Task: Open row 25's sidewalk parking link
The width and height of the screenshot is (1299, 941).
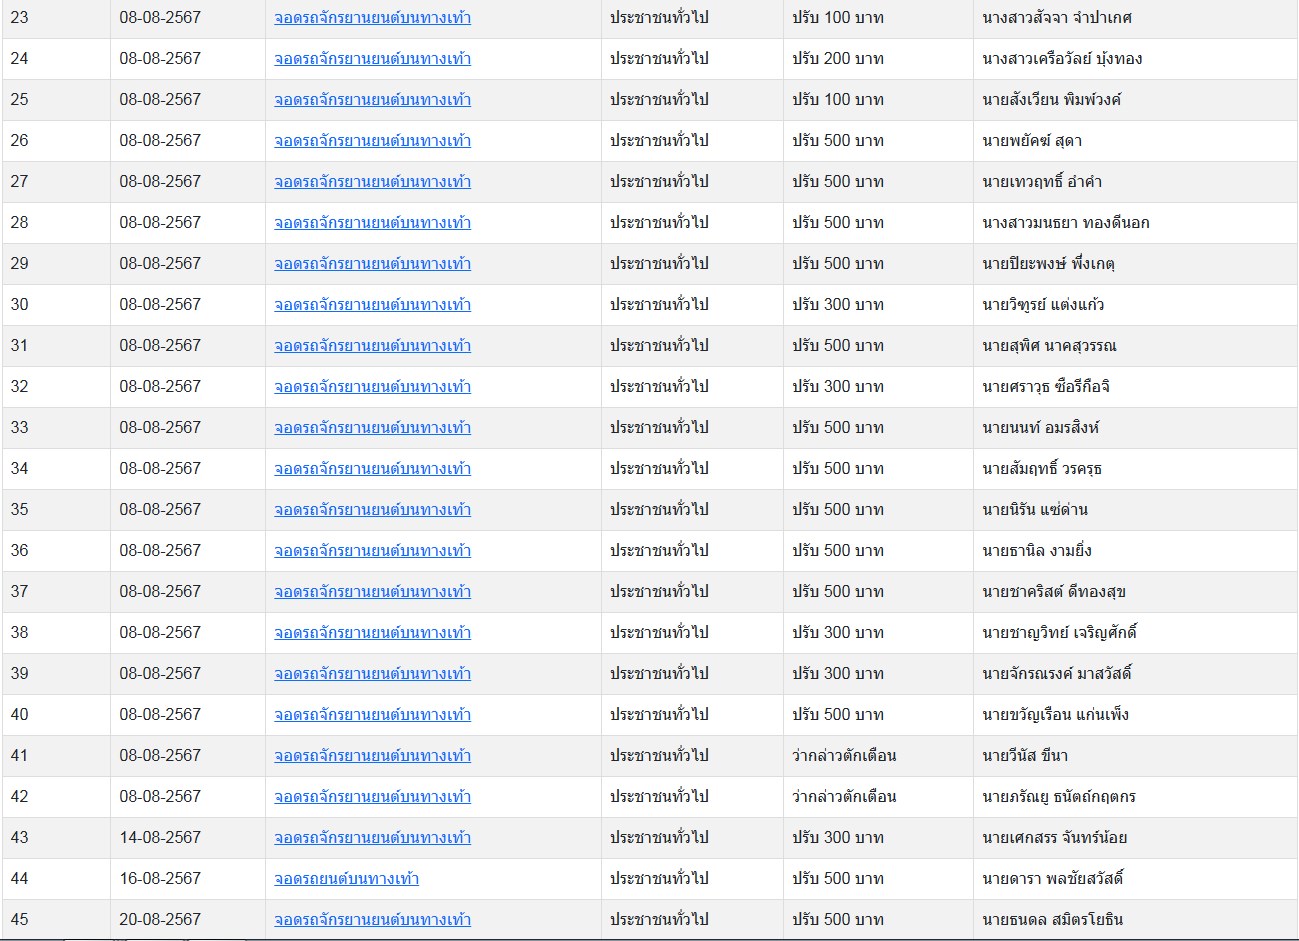Action: tap(372, 100)
